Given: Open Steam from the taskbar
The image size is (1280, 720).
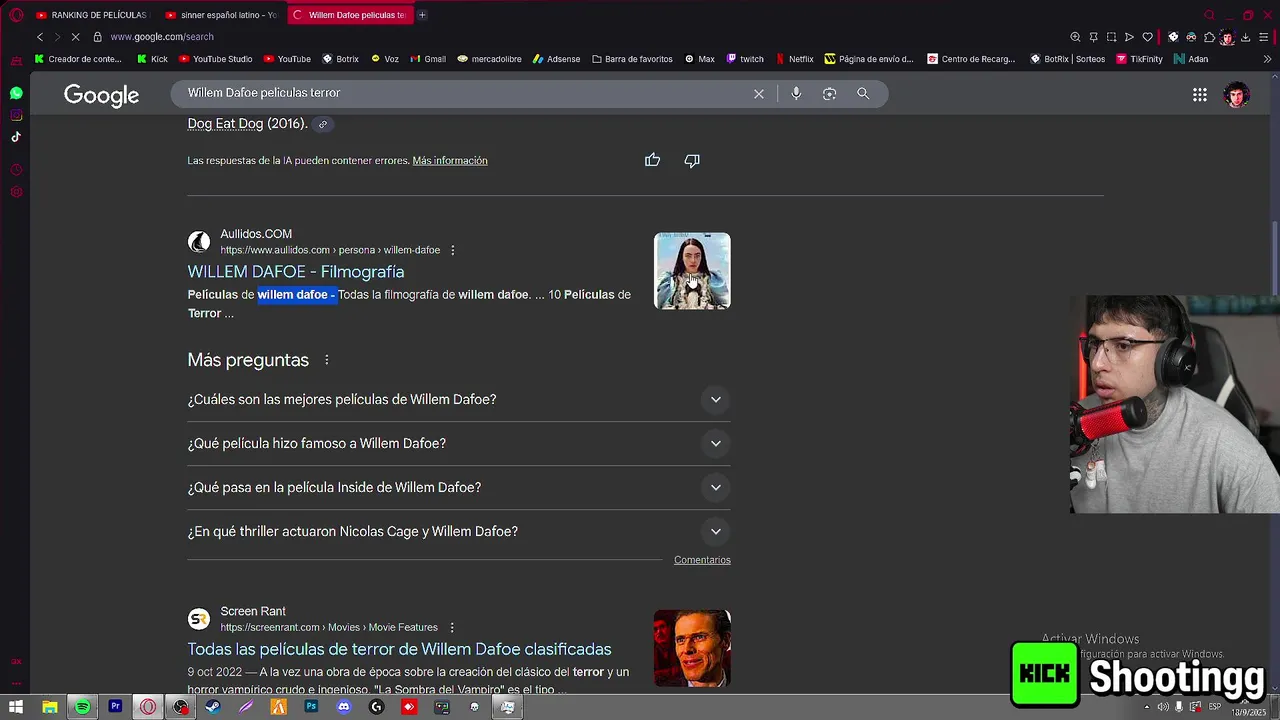Looking at the screenshot, I should [213, 707].
